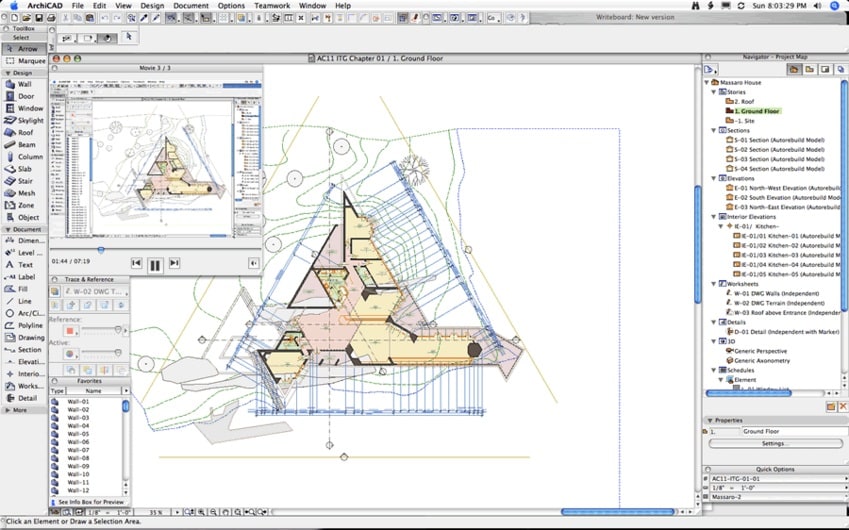
Task: Collapse the Worksheets tree node
Action: coord(714,284)
